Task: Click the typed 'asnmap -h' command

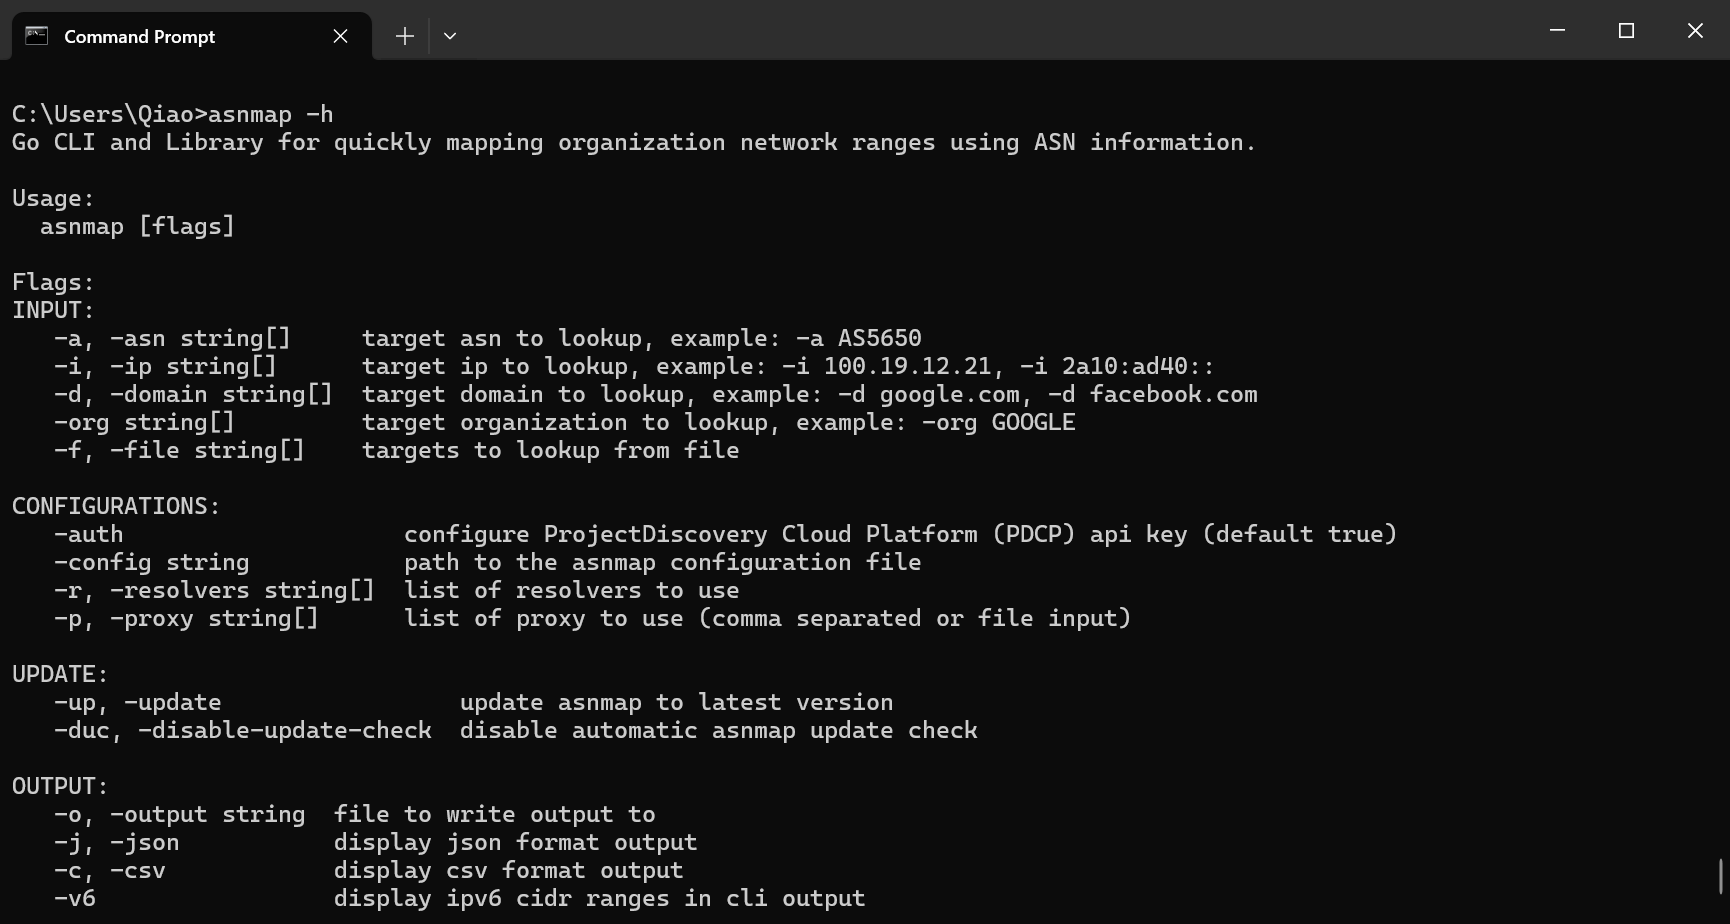Action: click(270, 115)
